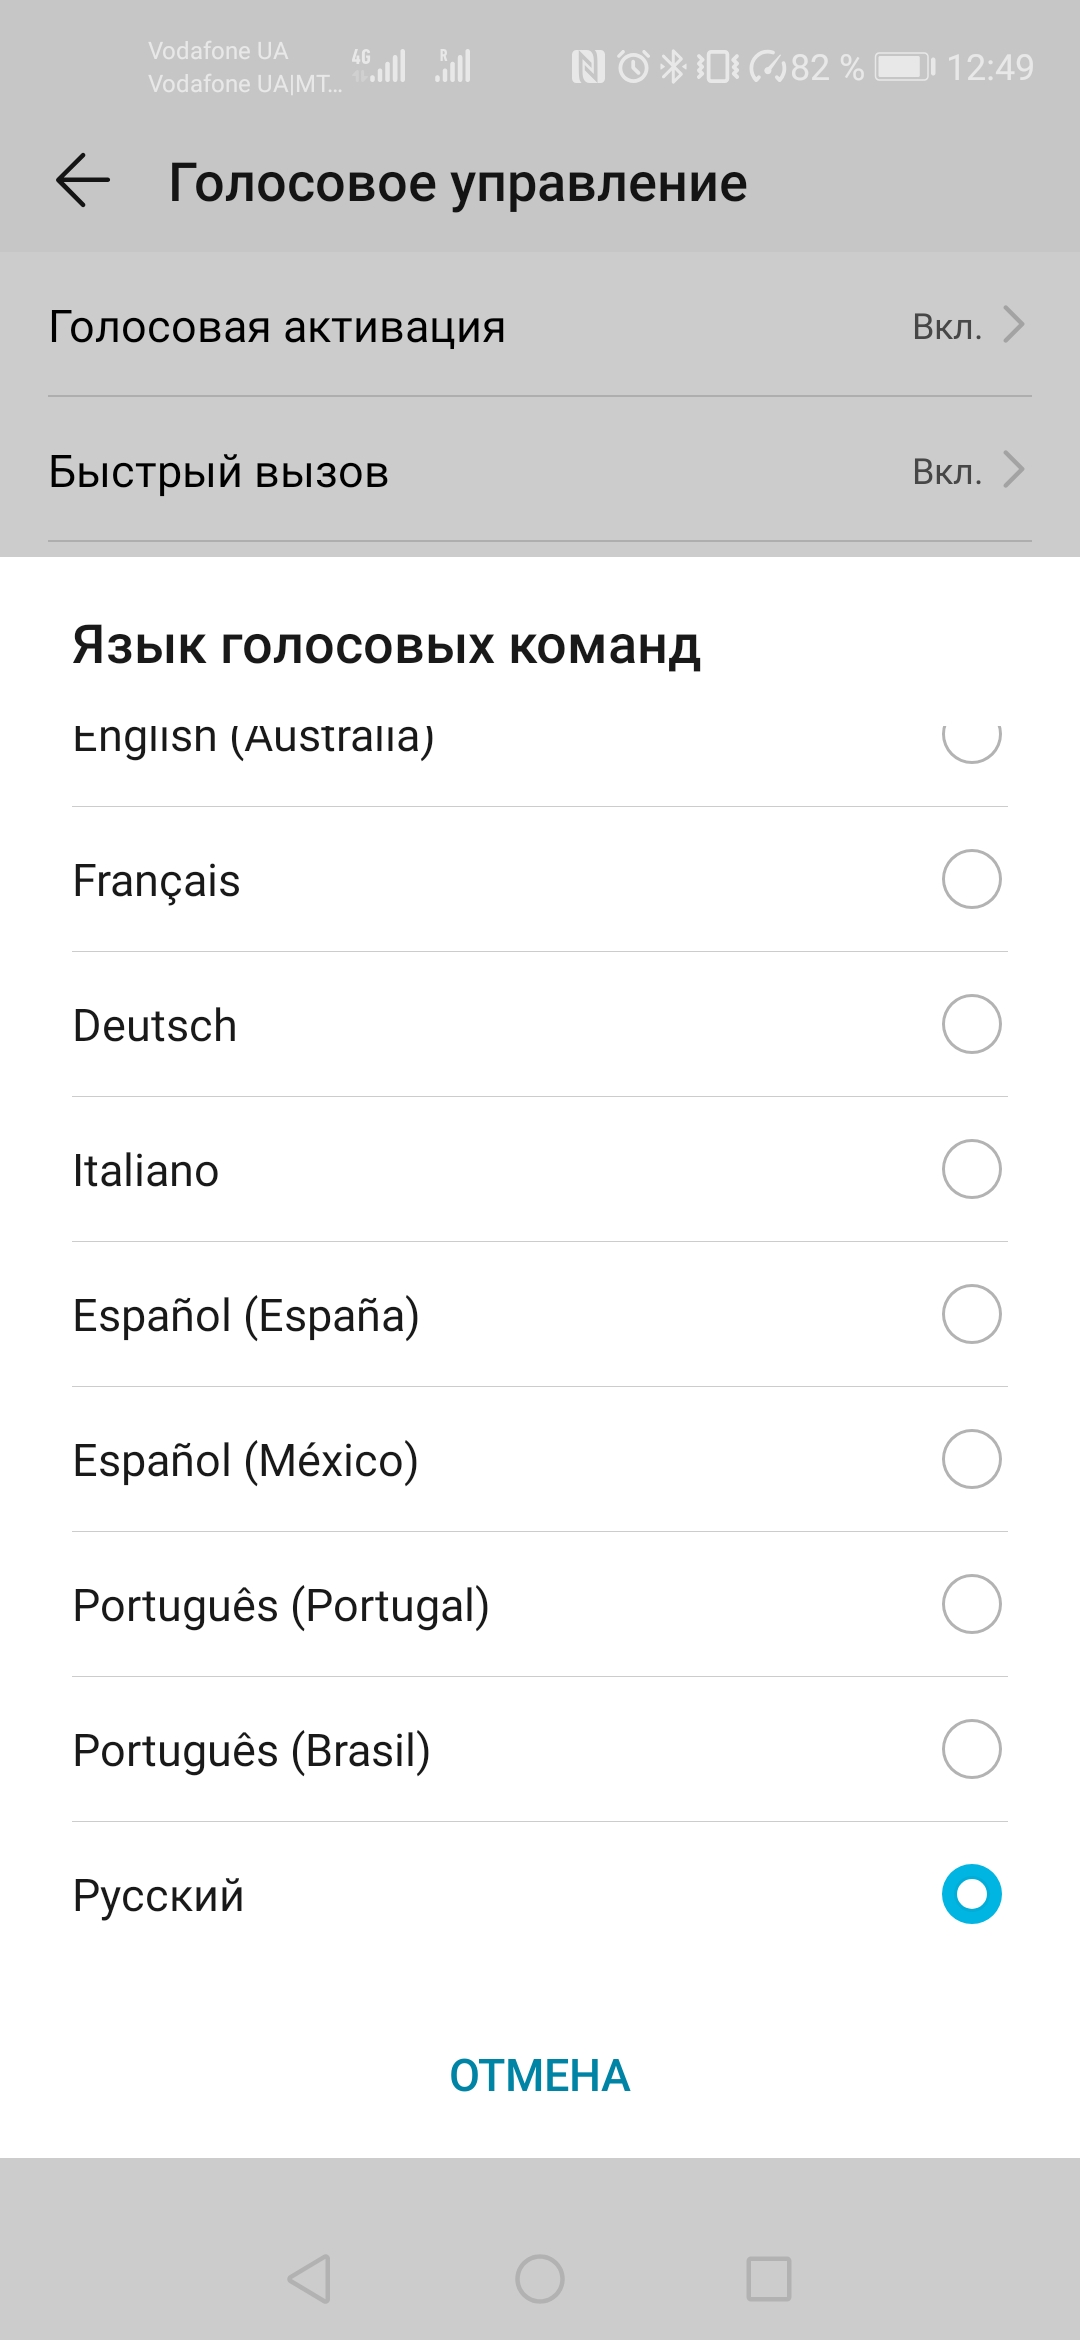Choose Español (España) list item
The width and height of the screenshot is (1080, 2340).
point(540,1314)
